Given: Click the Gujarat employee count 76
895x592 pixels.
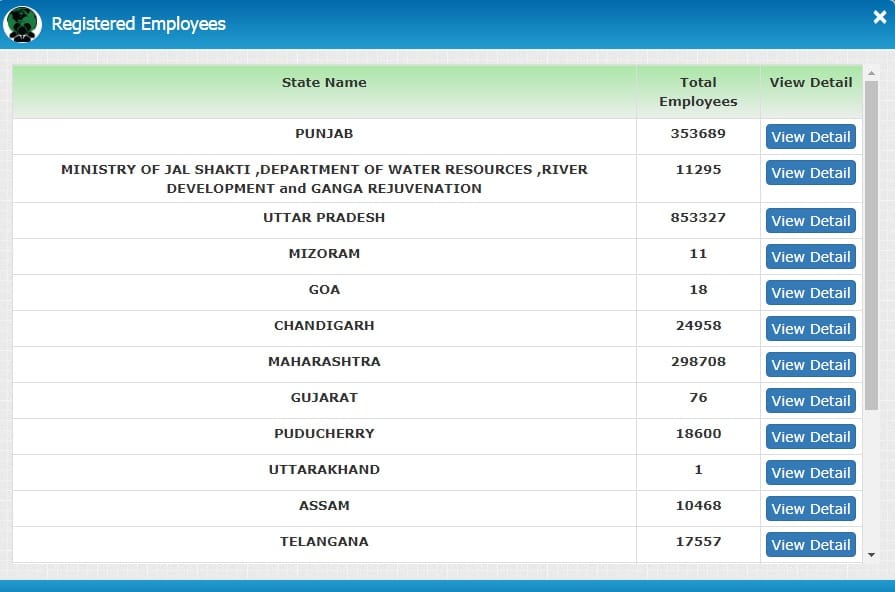Looking at the screenshot, I should pyautogui.click(x=698, y=397).
